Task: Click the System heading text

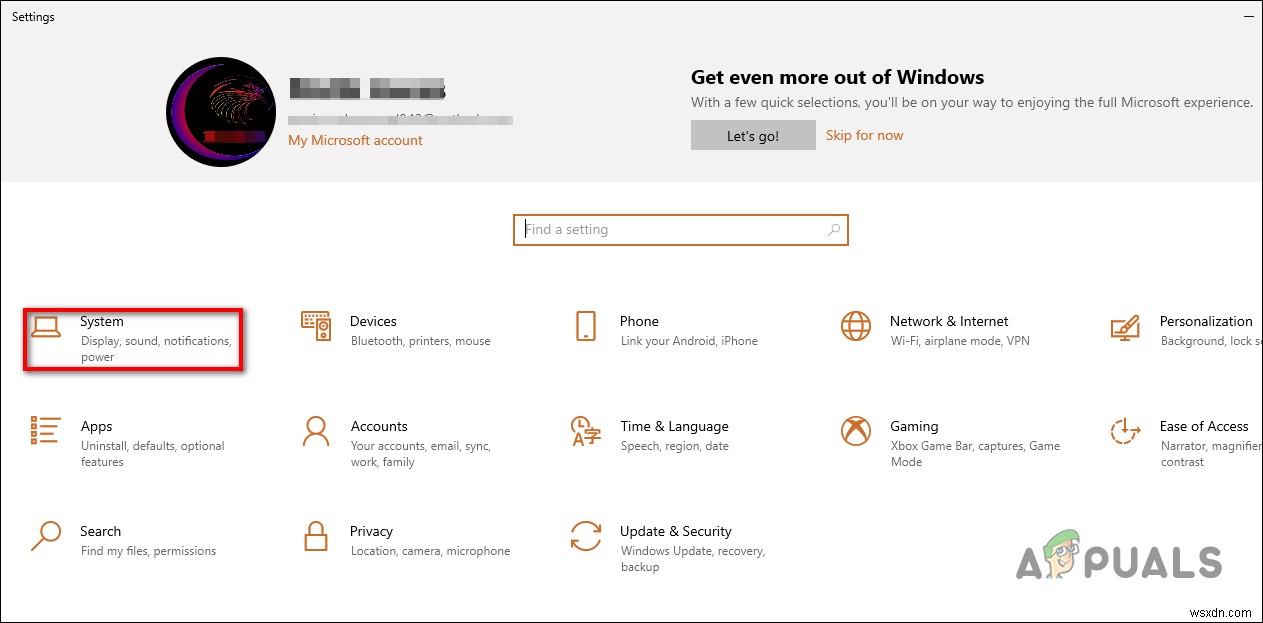Action: click(x=102, y=321)
